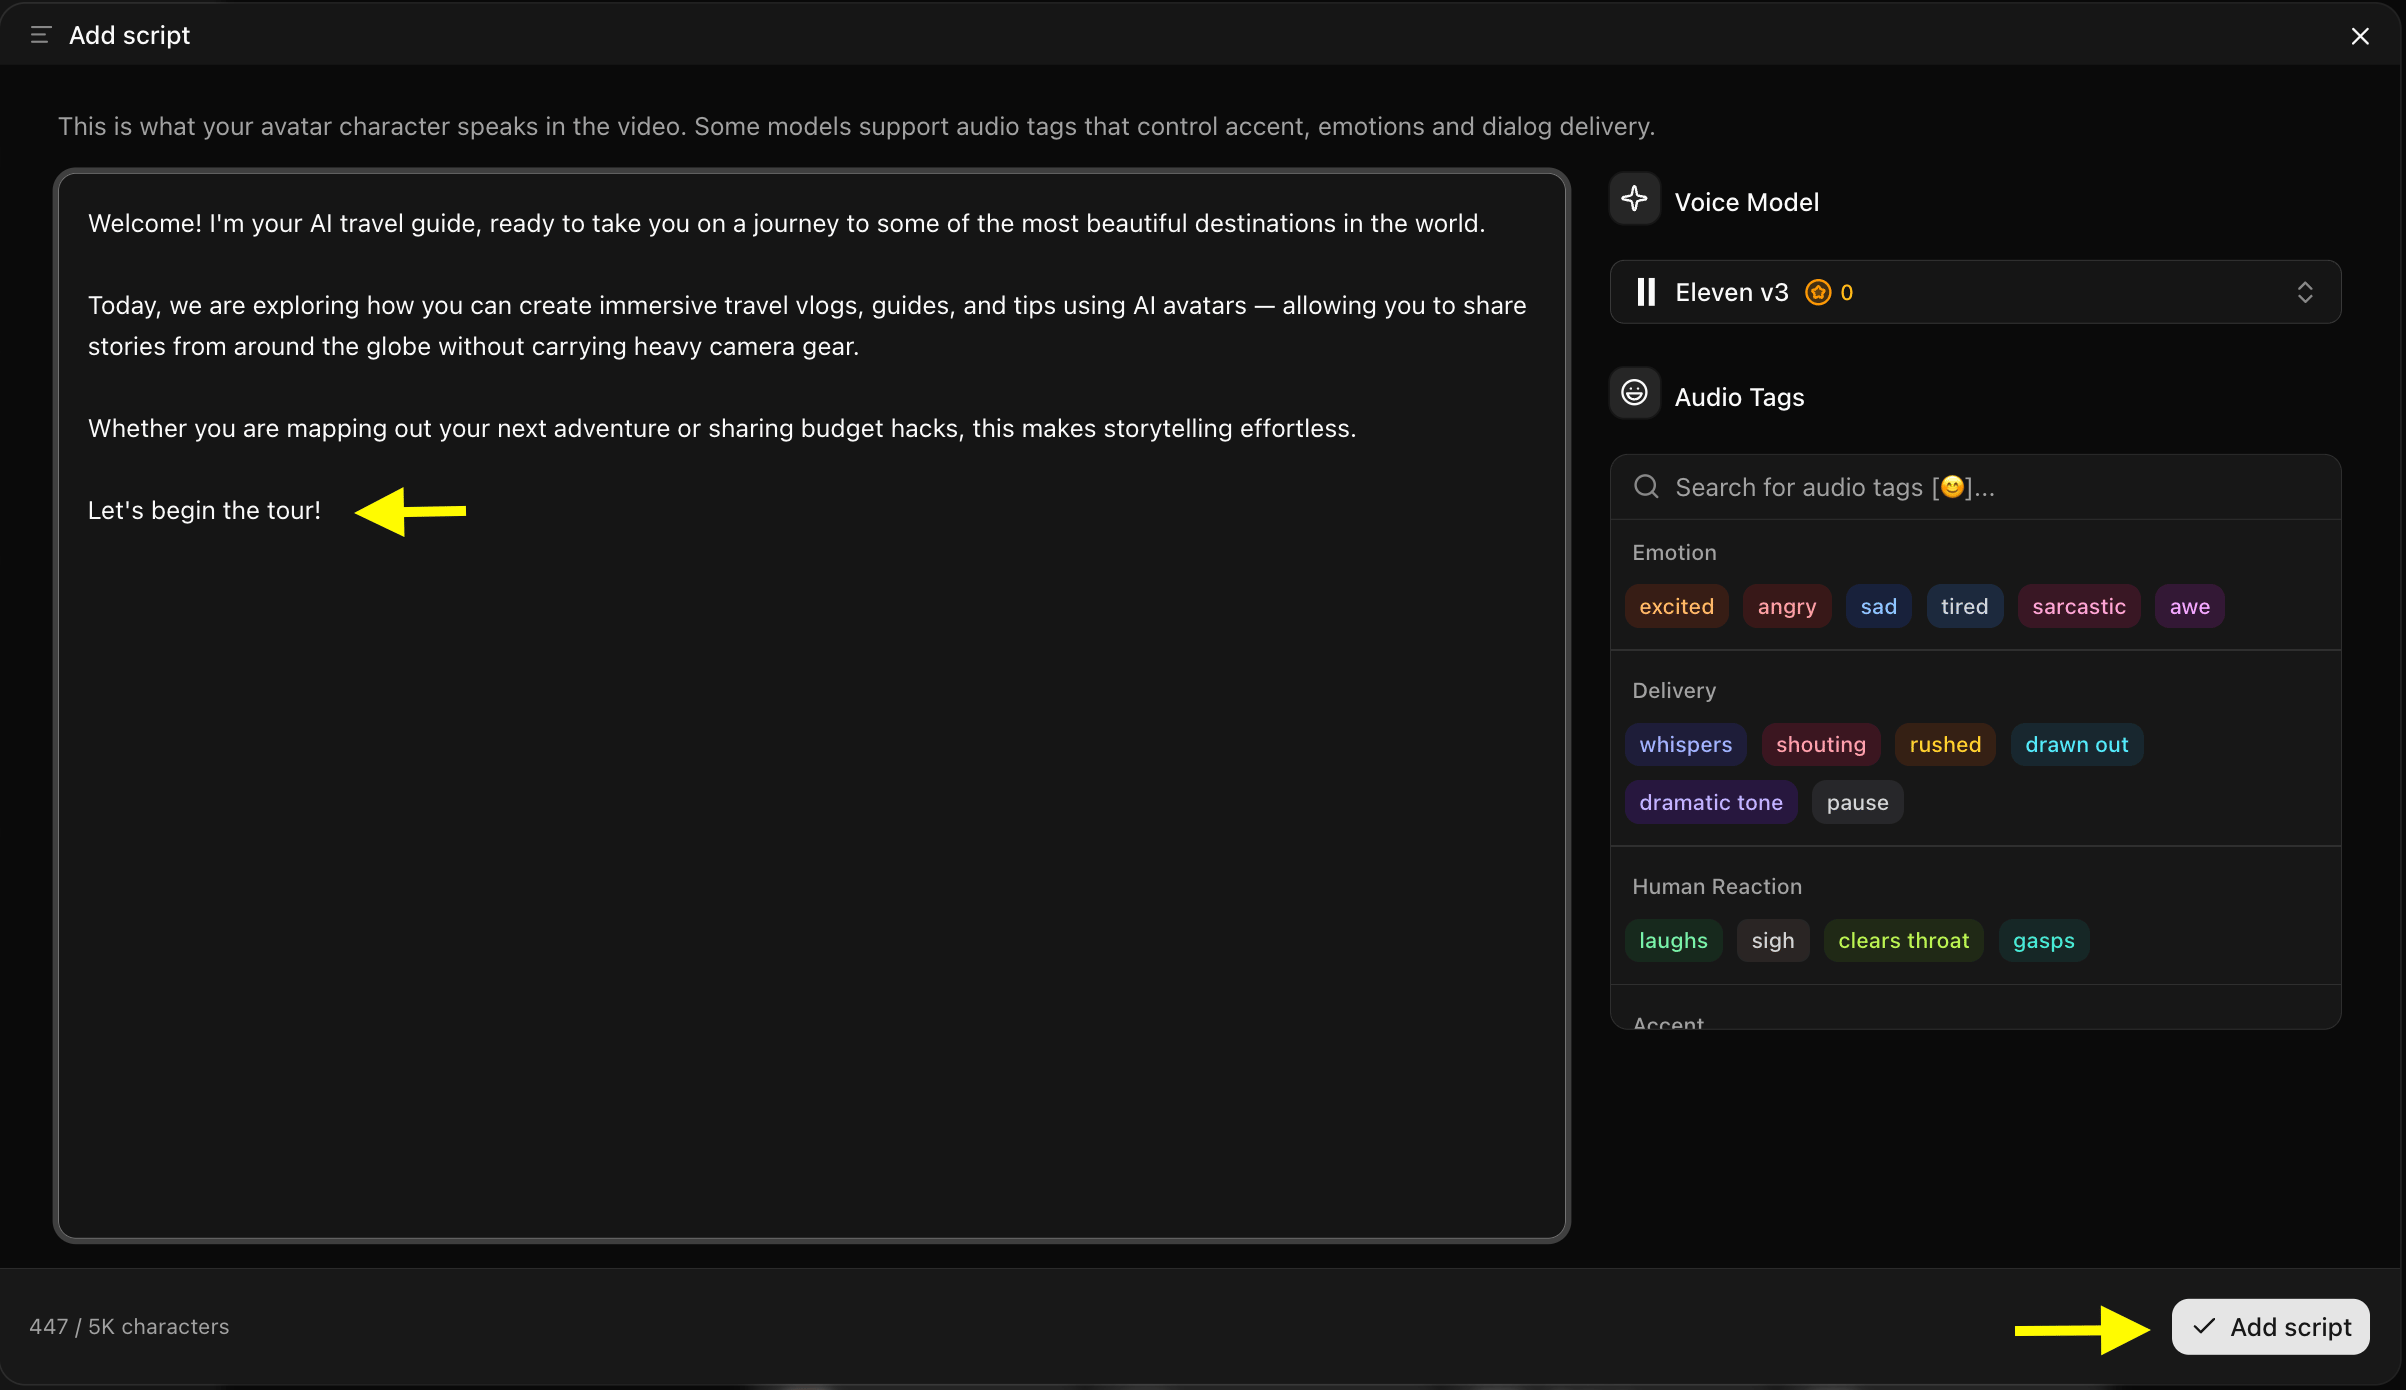Click the up-down chevron of voice model selector
The width and height of the screenshot is (2406, 1390).
click(2305, 292)
